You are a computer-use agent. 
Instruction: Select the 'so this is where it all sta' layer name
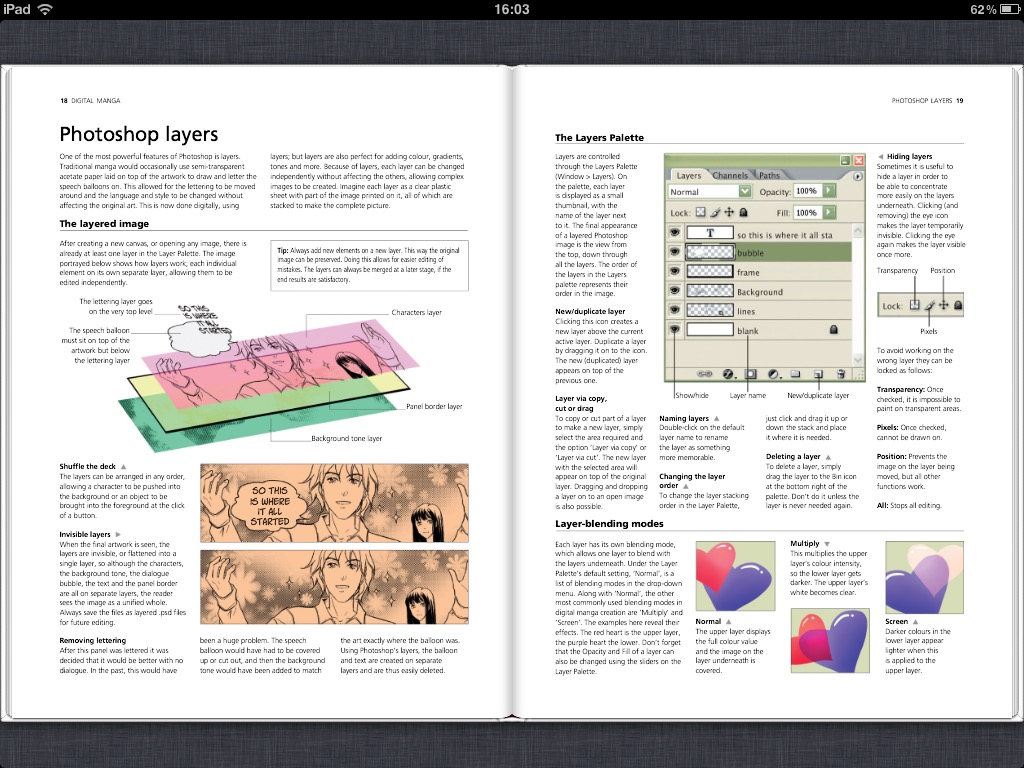pyautogui.click(x=785, y=234)
